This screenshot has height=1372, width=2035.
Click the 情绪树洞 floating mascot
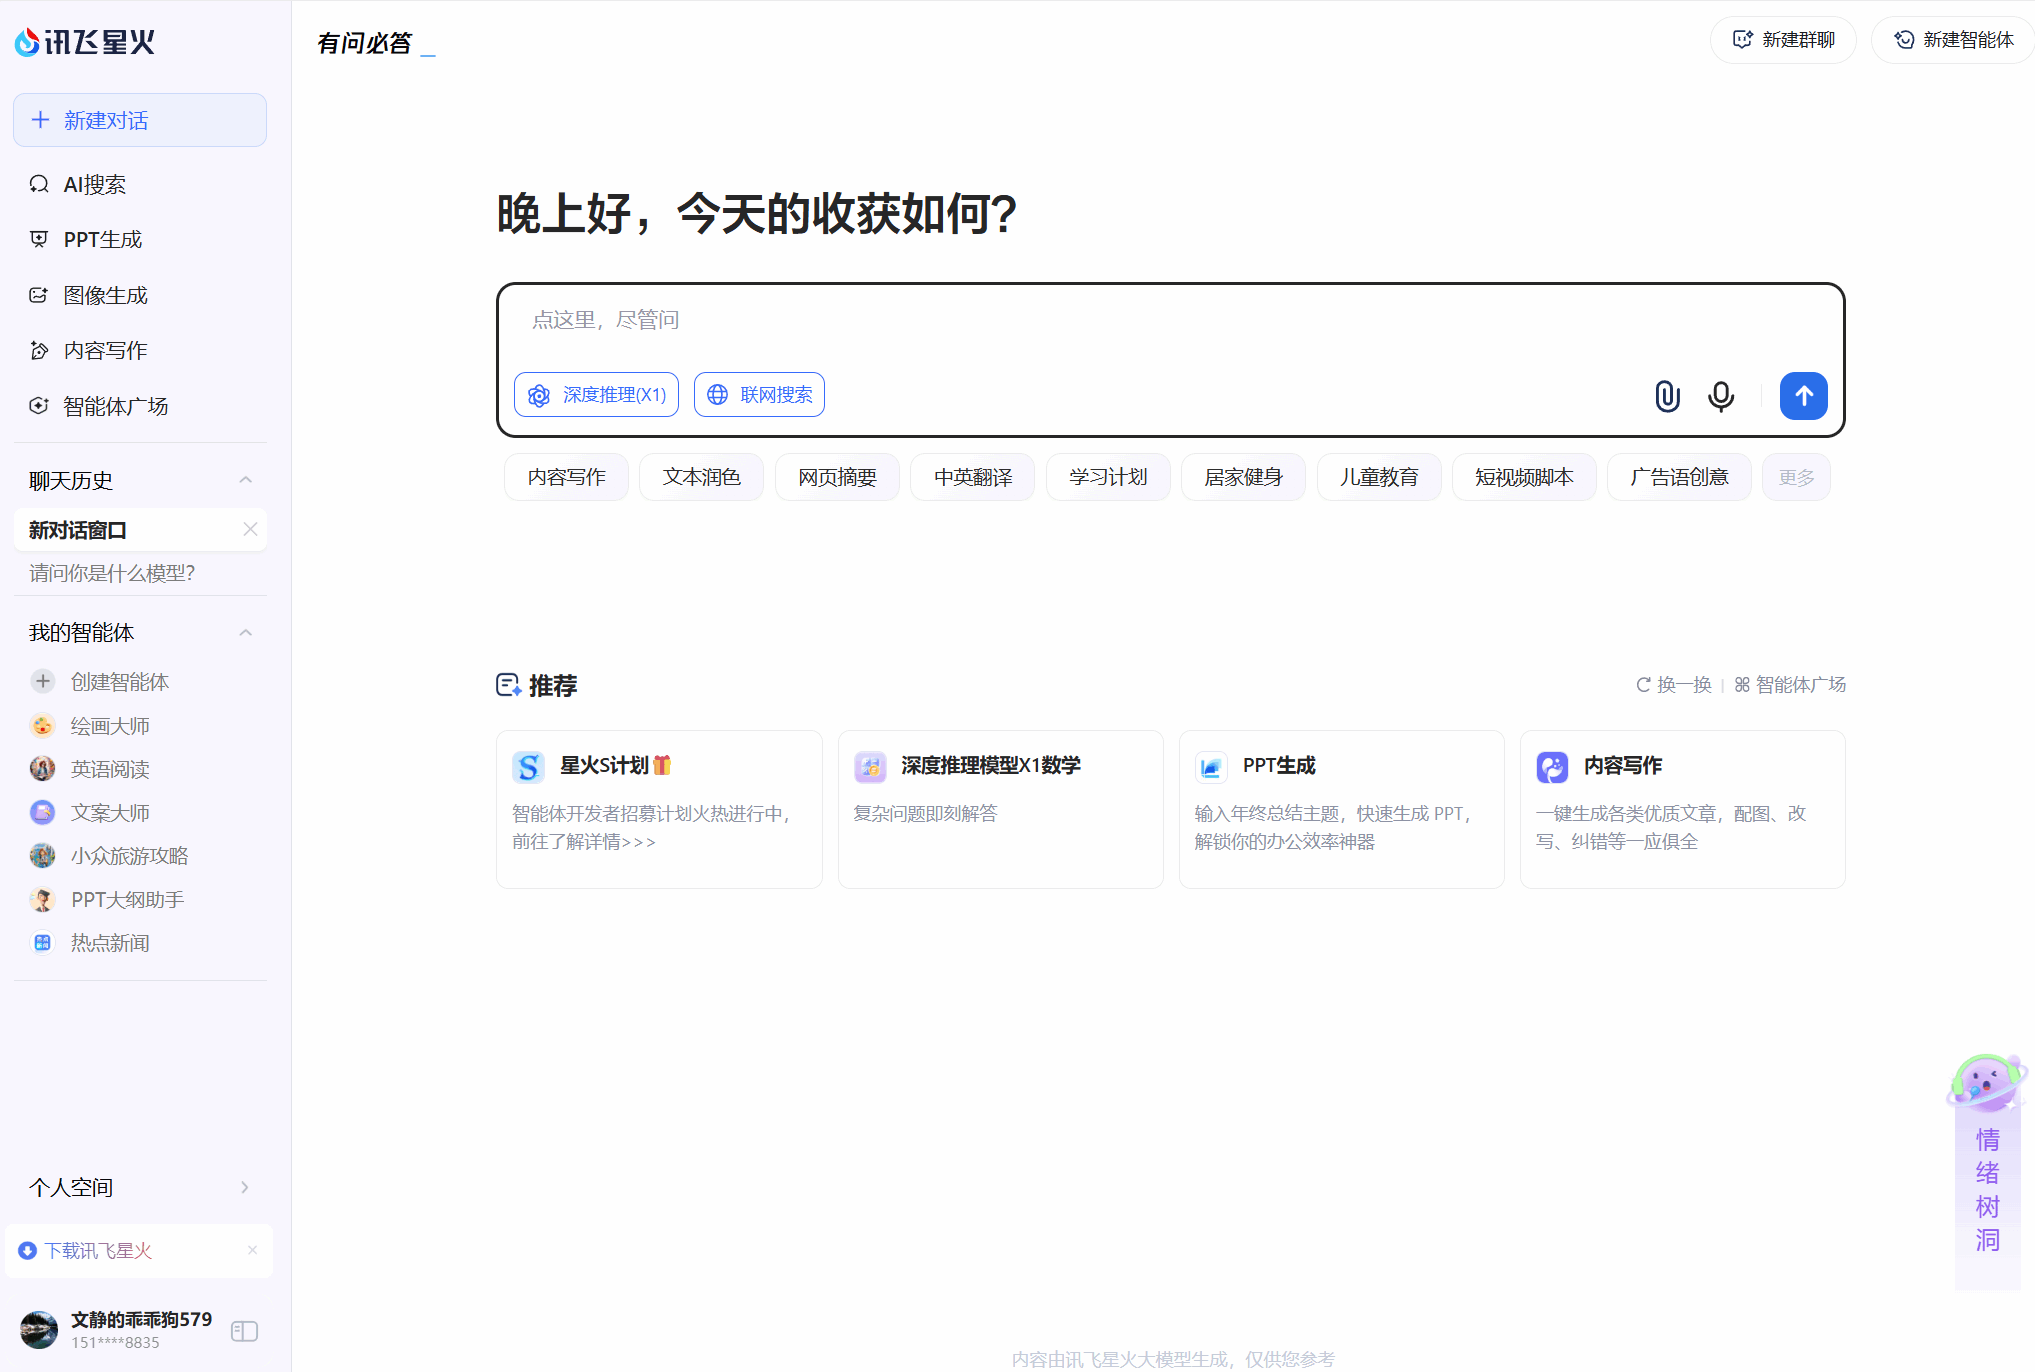[1987, 1170]
